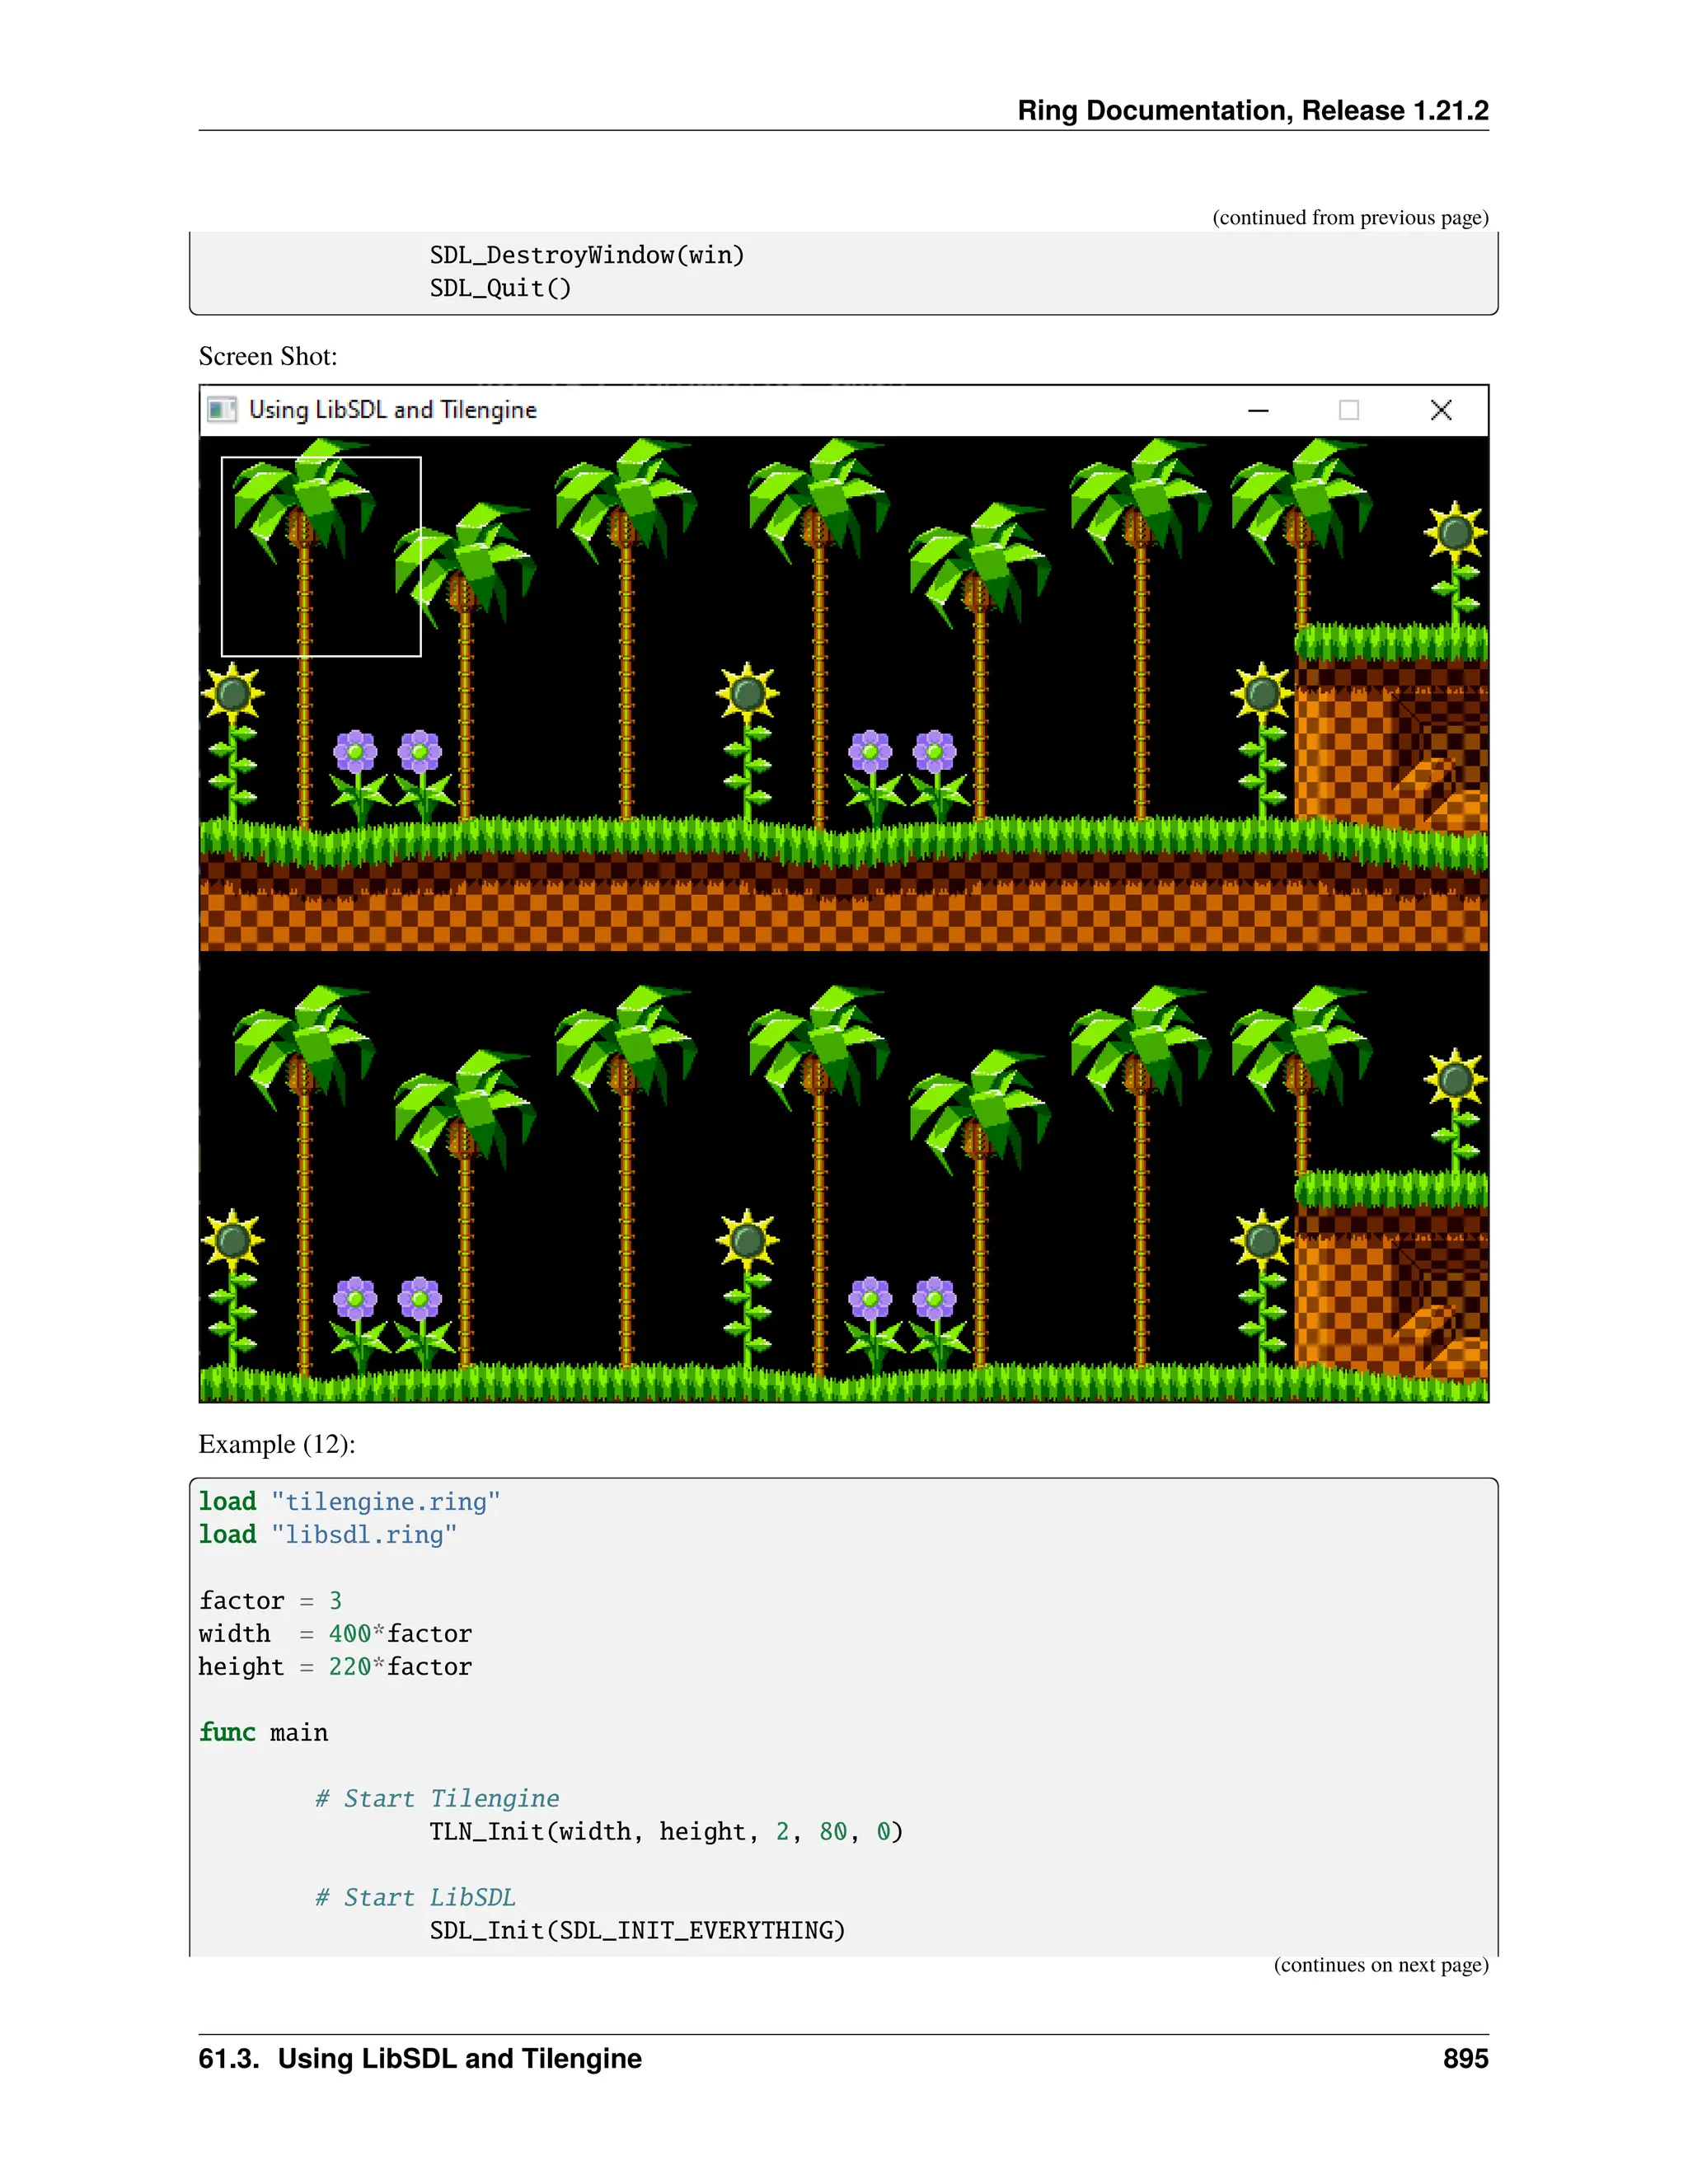1688x2184 pixels.
Task: Click the window title text Using LibSDL and Tilengine
Action: pos(392,410)
